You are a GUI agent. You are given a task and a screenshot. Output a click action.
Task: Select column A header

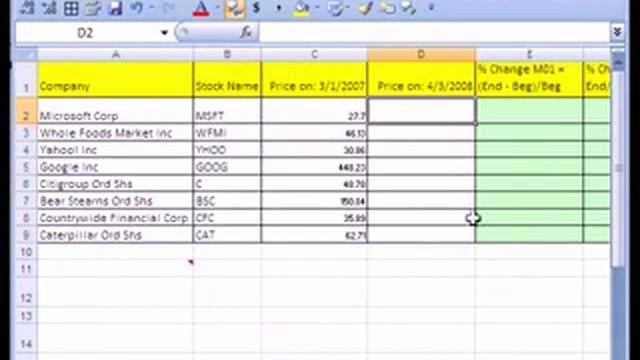116,54
